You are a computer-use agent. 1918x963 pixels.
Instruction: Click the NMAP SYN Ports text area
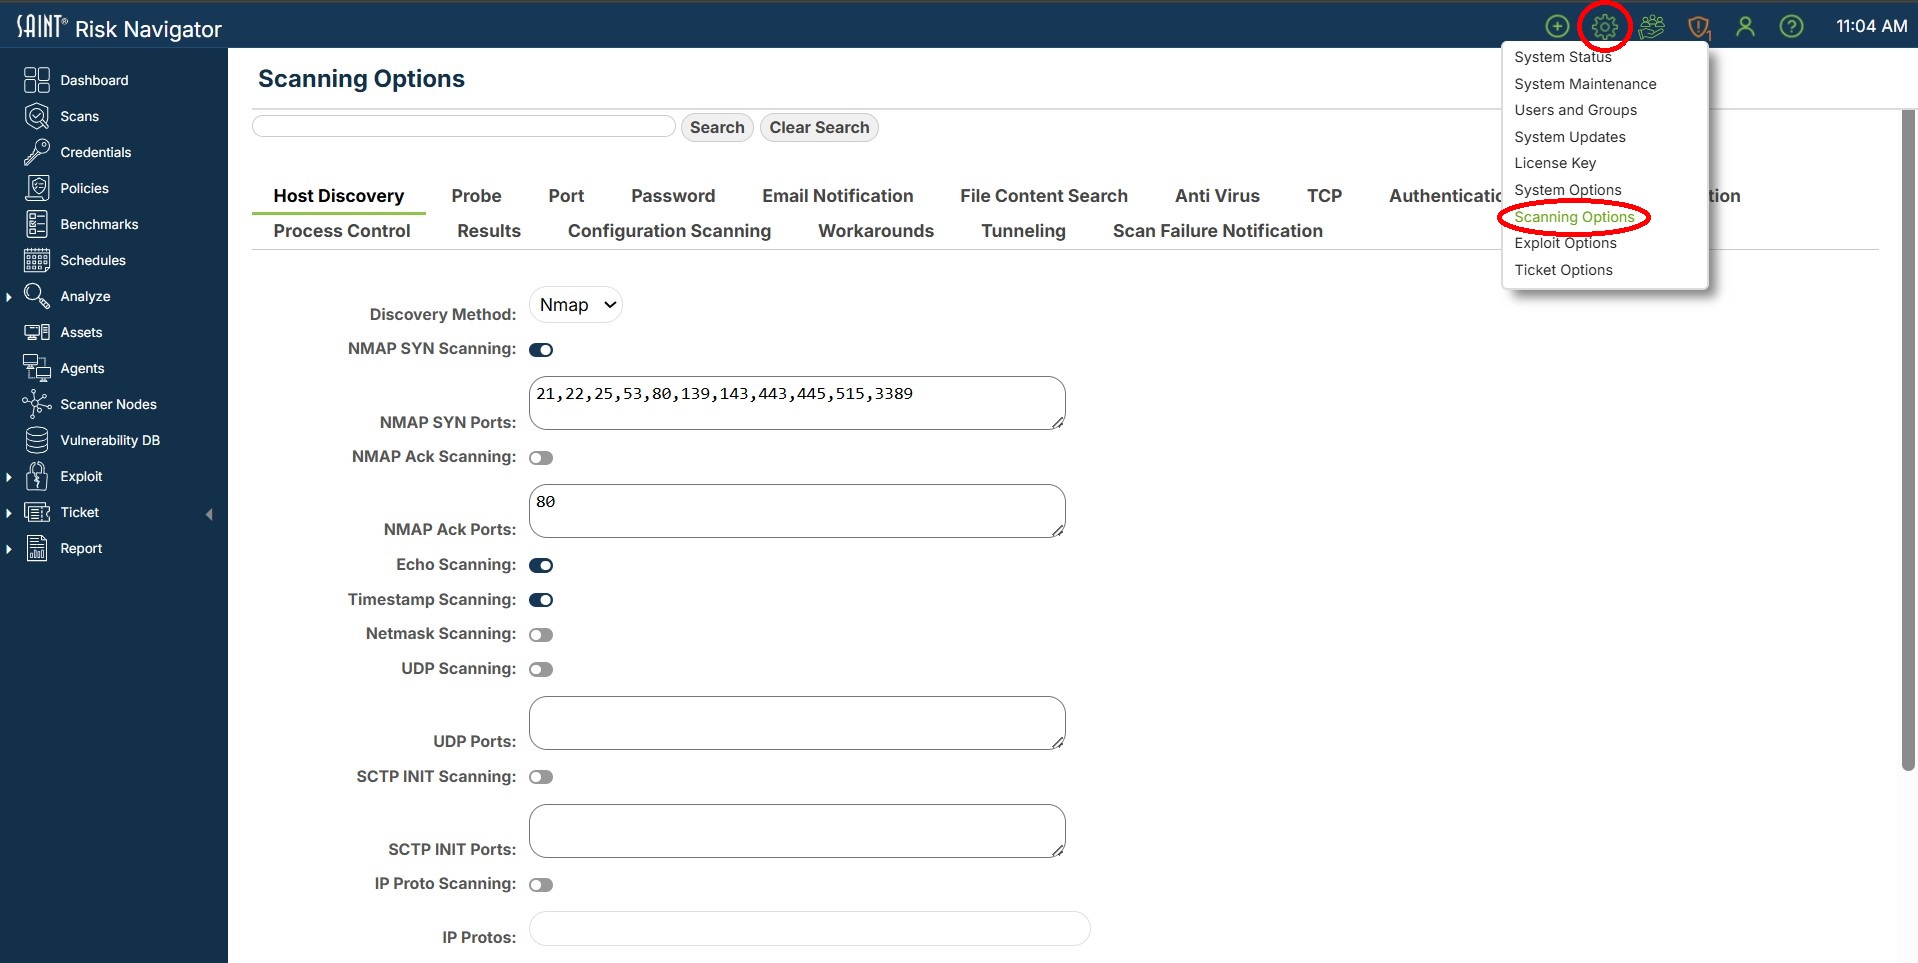pos(797,403)
